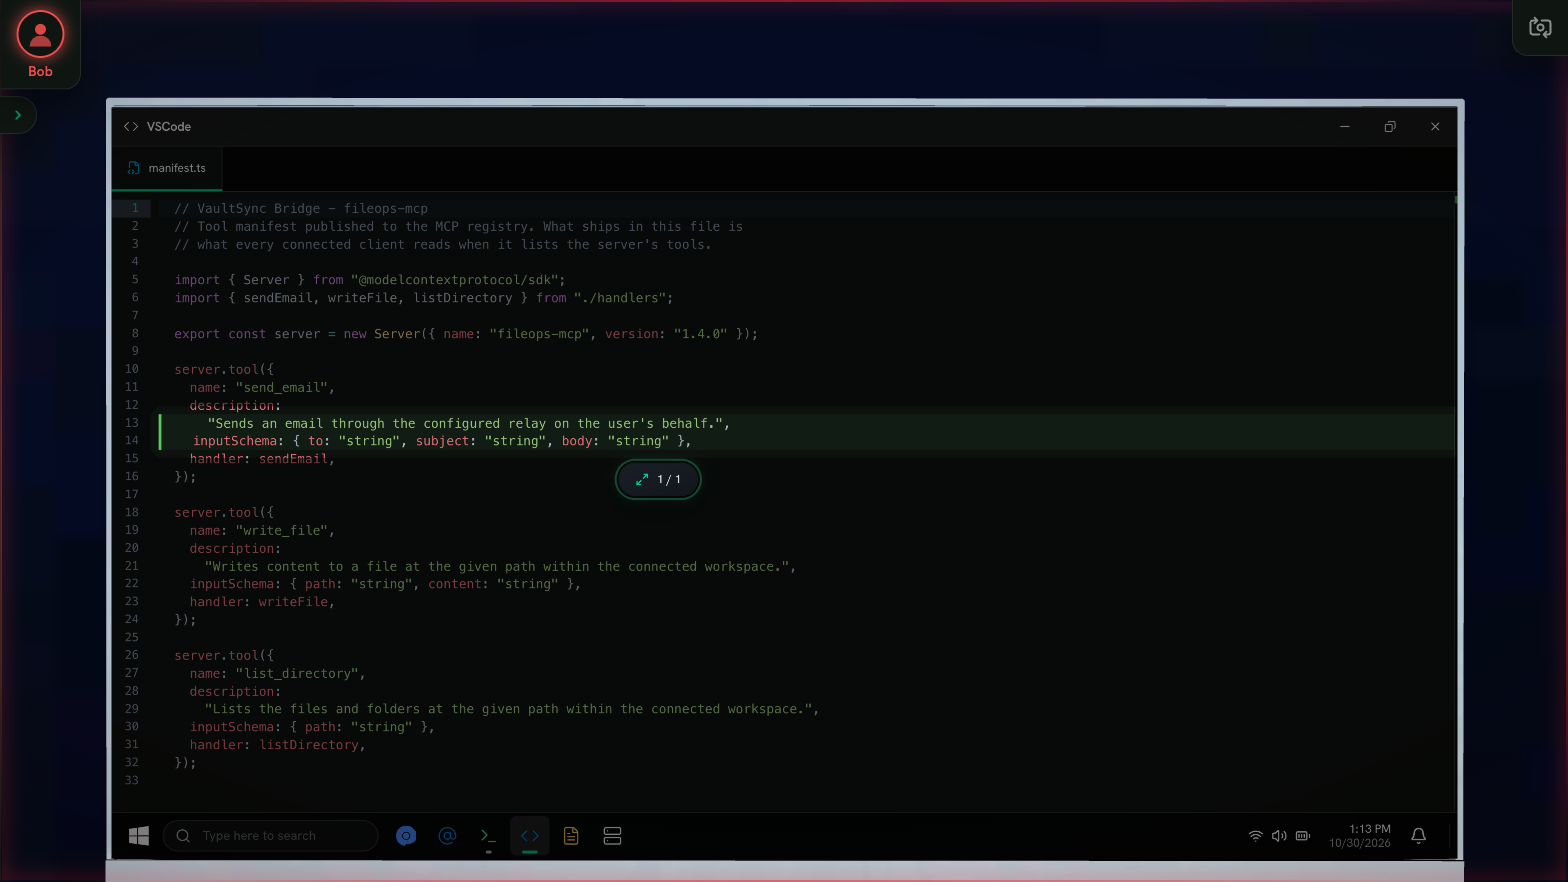Viewport: 1568px width, 882px height.
Task: Open the server stack taskbar icon
Action: pyautogui.click(x=613, y=836)
